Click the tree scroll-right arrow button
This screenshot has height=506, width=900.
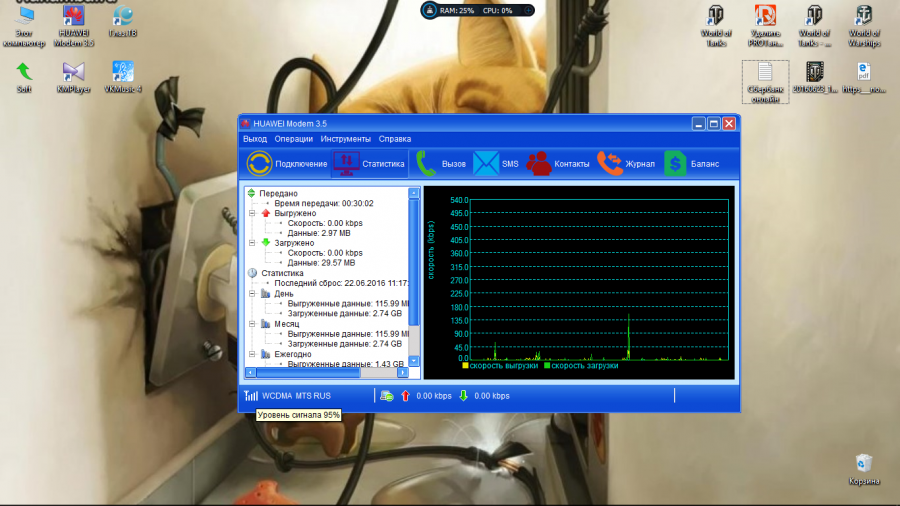point(403,372)
